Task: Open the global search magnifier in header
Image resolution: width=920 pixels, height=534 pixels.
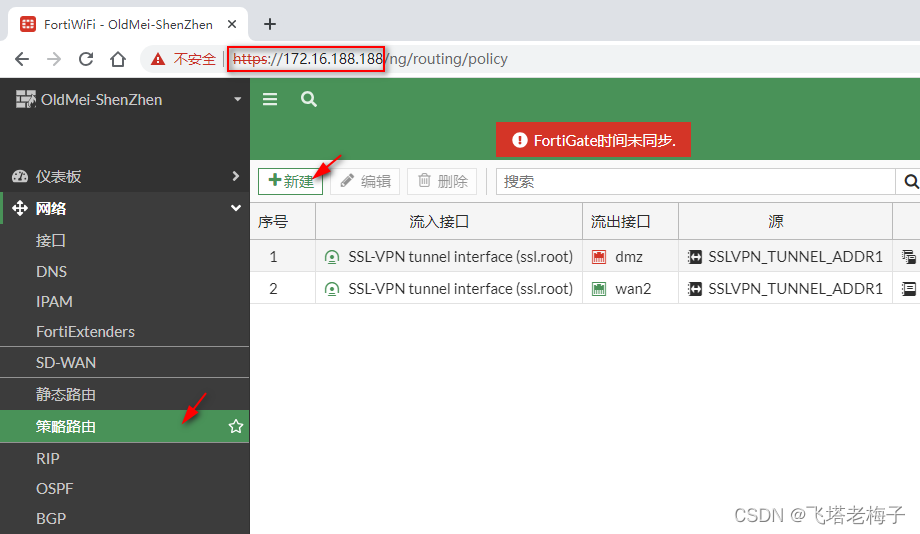Action: [x=309, y=99]
